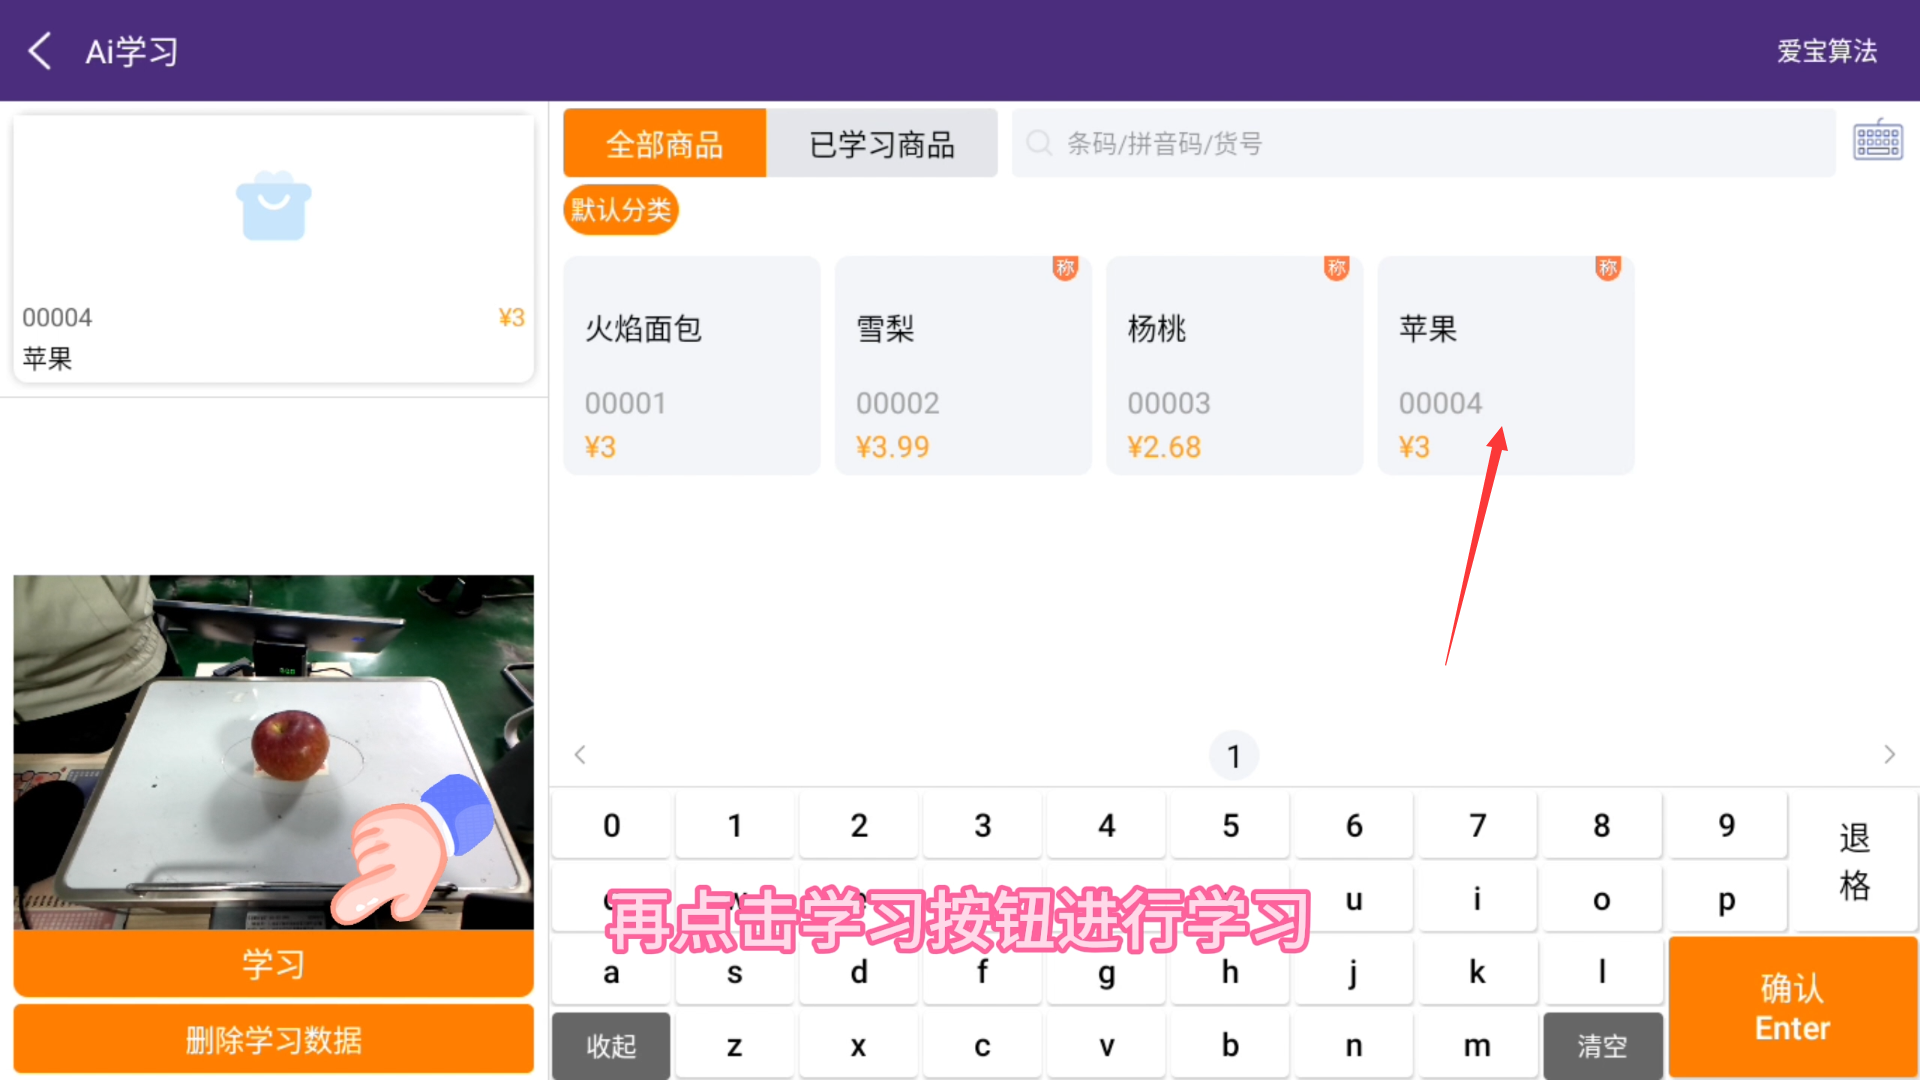
Task: Click the search magnifier icon
Action: pyautogui.click(x=1039, y=143)
